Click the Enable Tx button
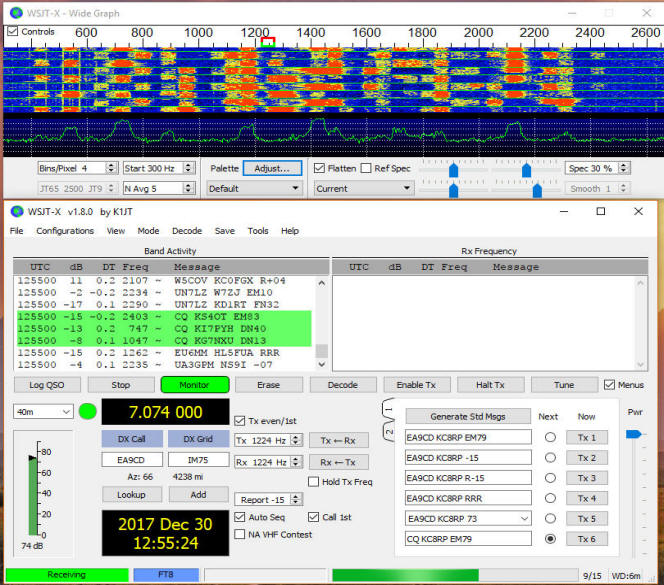664x585 pixels. tap(416, 385)
